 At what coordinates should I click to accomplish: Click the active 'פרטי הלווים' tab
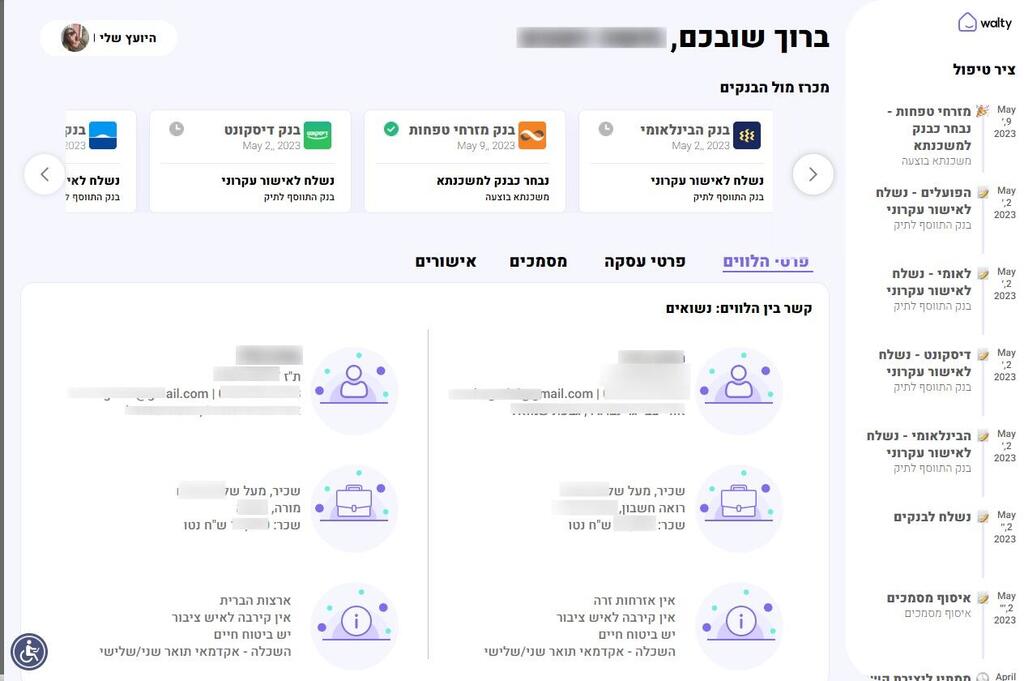click(x=767, y=261)
